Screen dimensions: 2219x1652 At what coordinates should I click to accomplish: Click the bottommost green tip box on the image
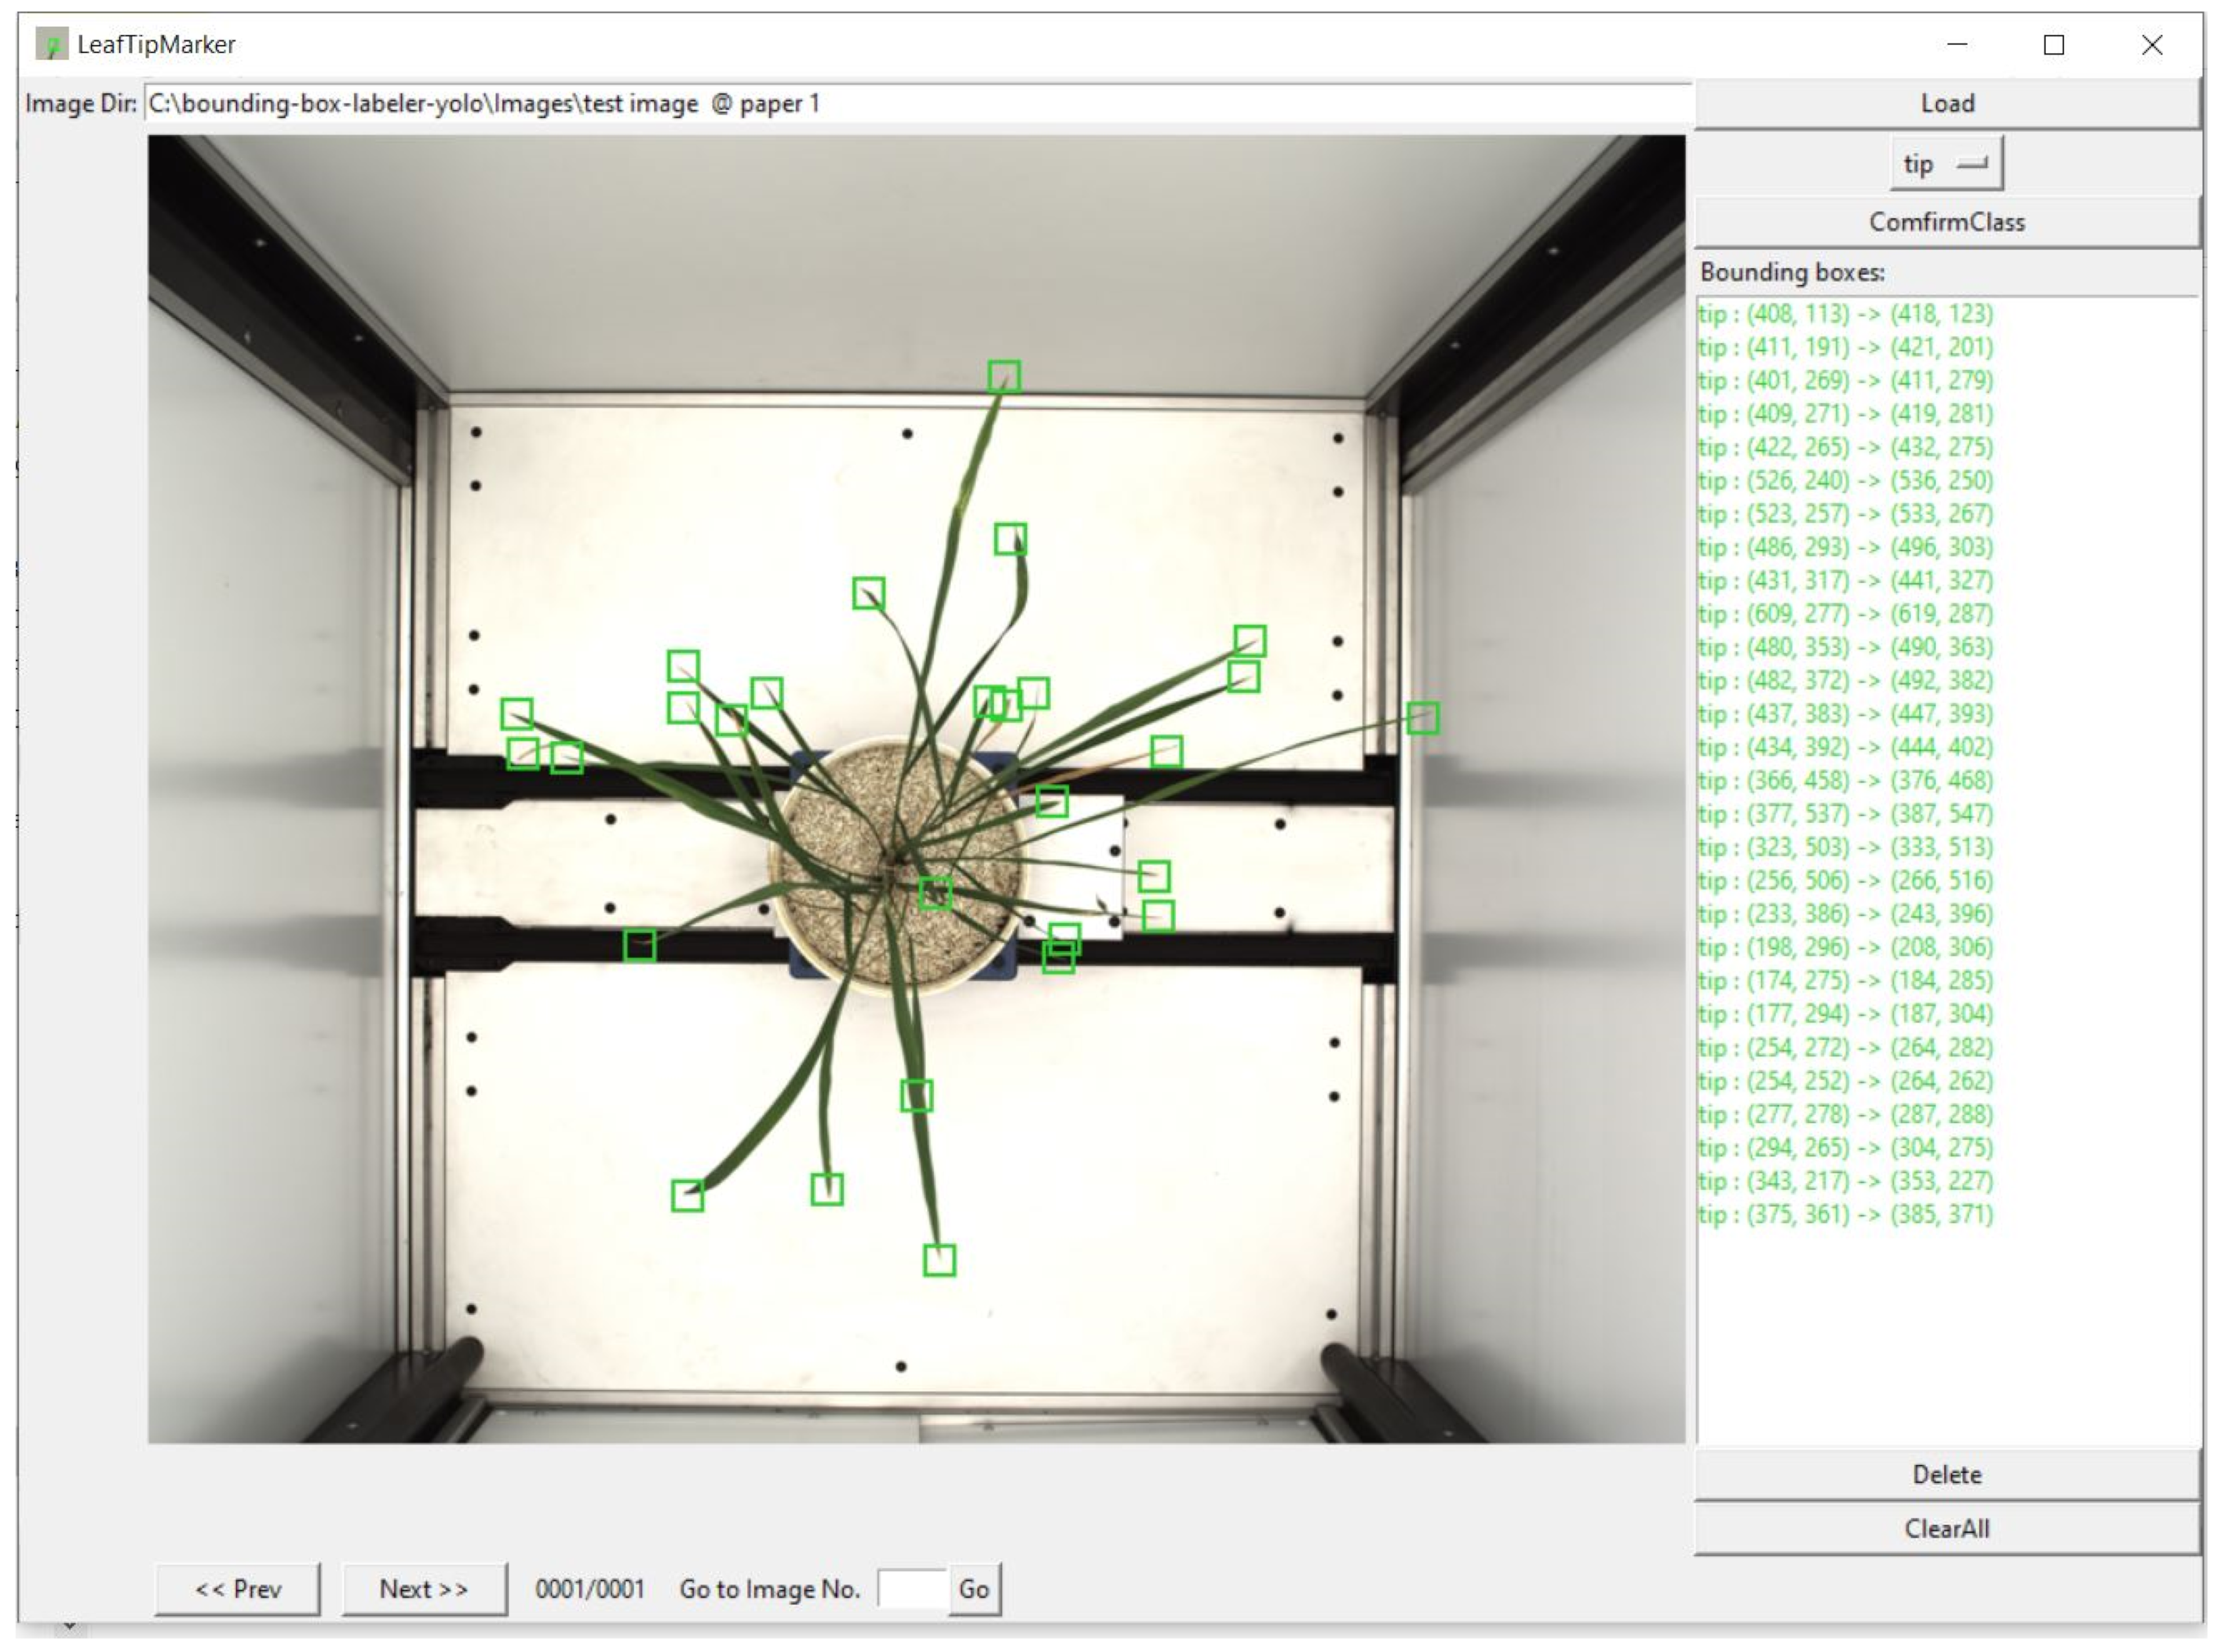[939, 1260]
